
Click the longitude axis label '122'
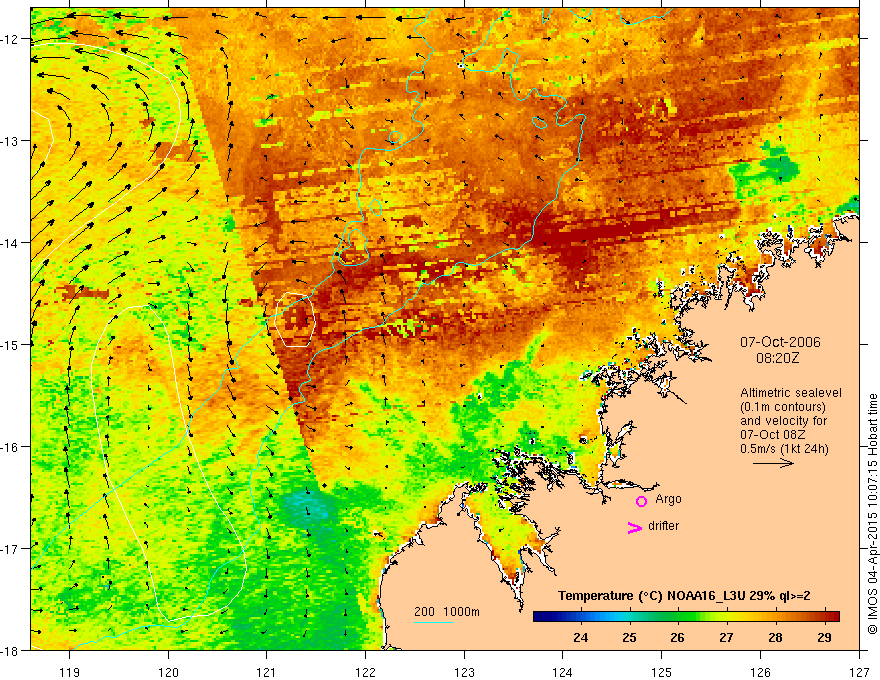(x=365, y=672)
